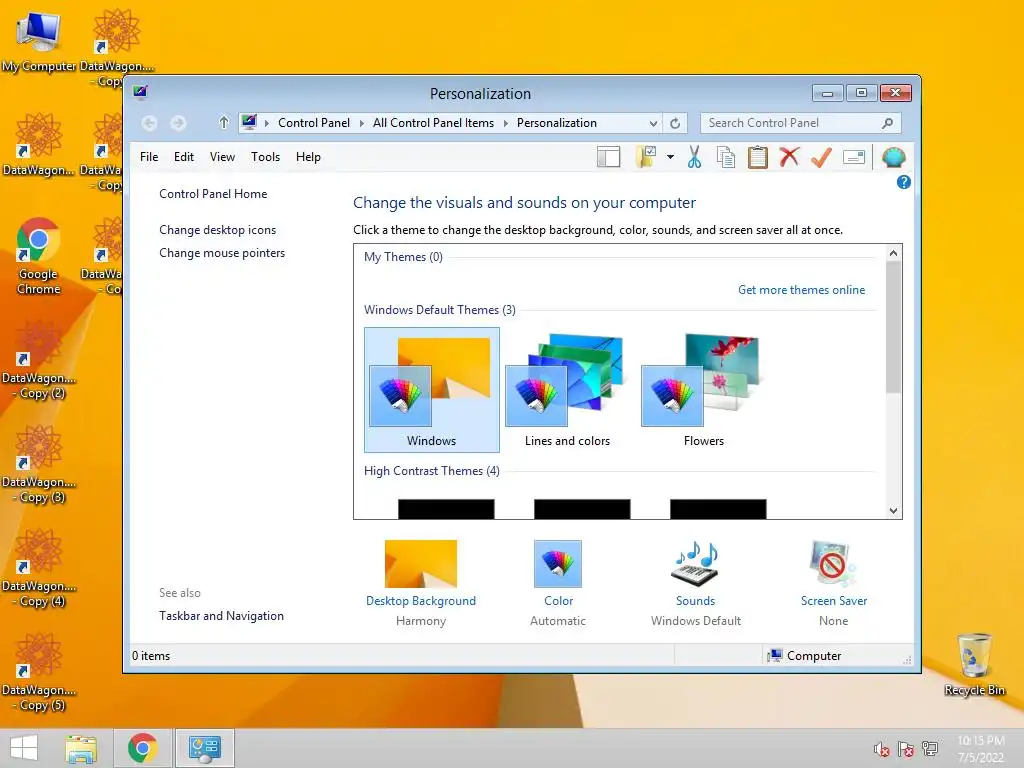Refresh the Personalization address bar
The height and width of the screenshot is (768, 1024).
coord(675,123)
